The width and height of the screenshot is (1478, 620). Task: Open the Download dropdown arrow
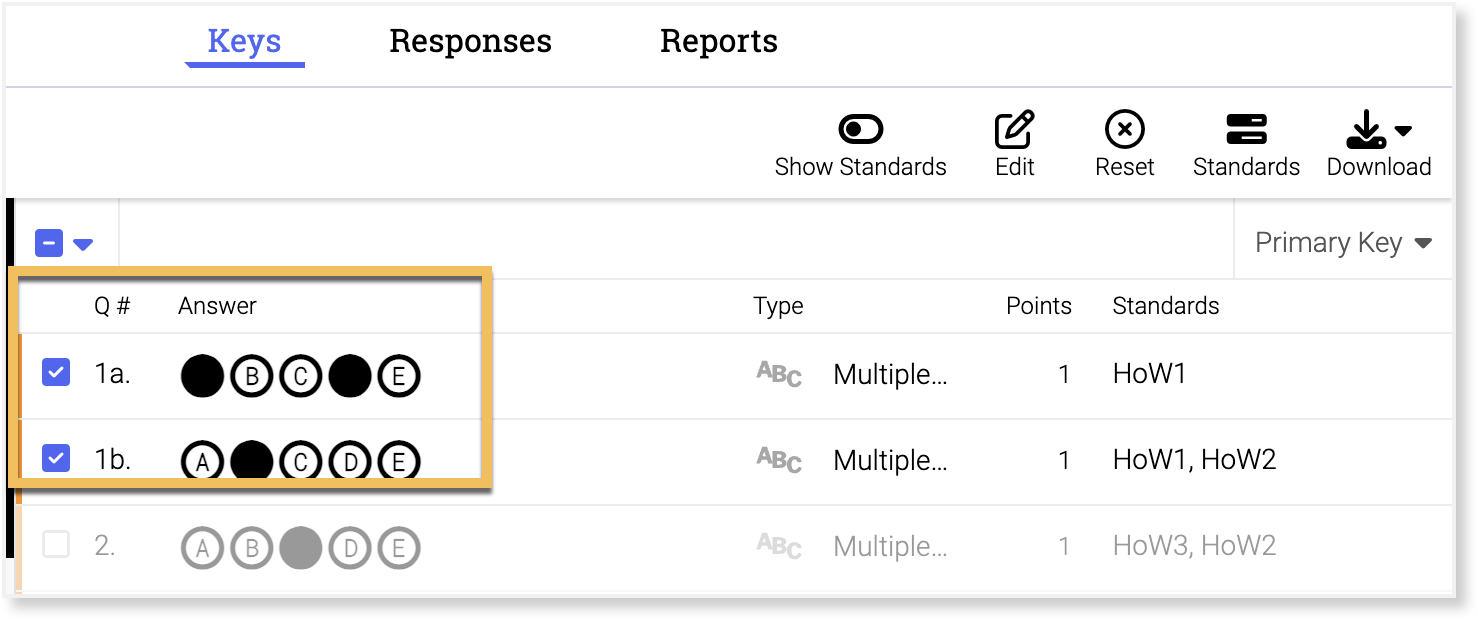(x=1403, y=130)
